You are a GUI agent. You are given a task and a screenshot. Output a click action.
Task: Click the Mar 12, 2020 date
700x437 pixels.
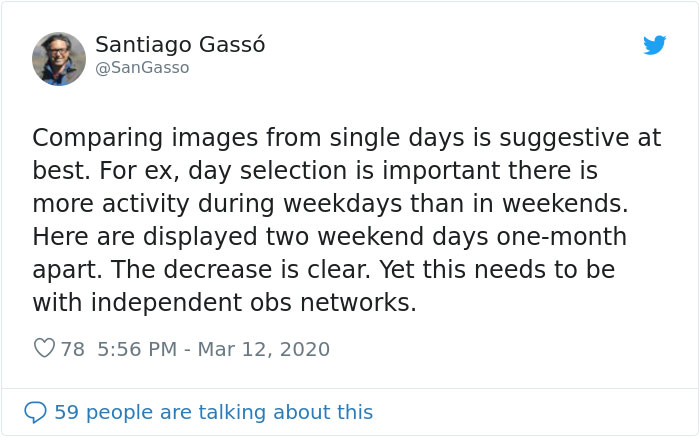(x=263, y=349)
